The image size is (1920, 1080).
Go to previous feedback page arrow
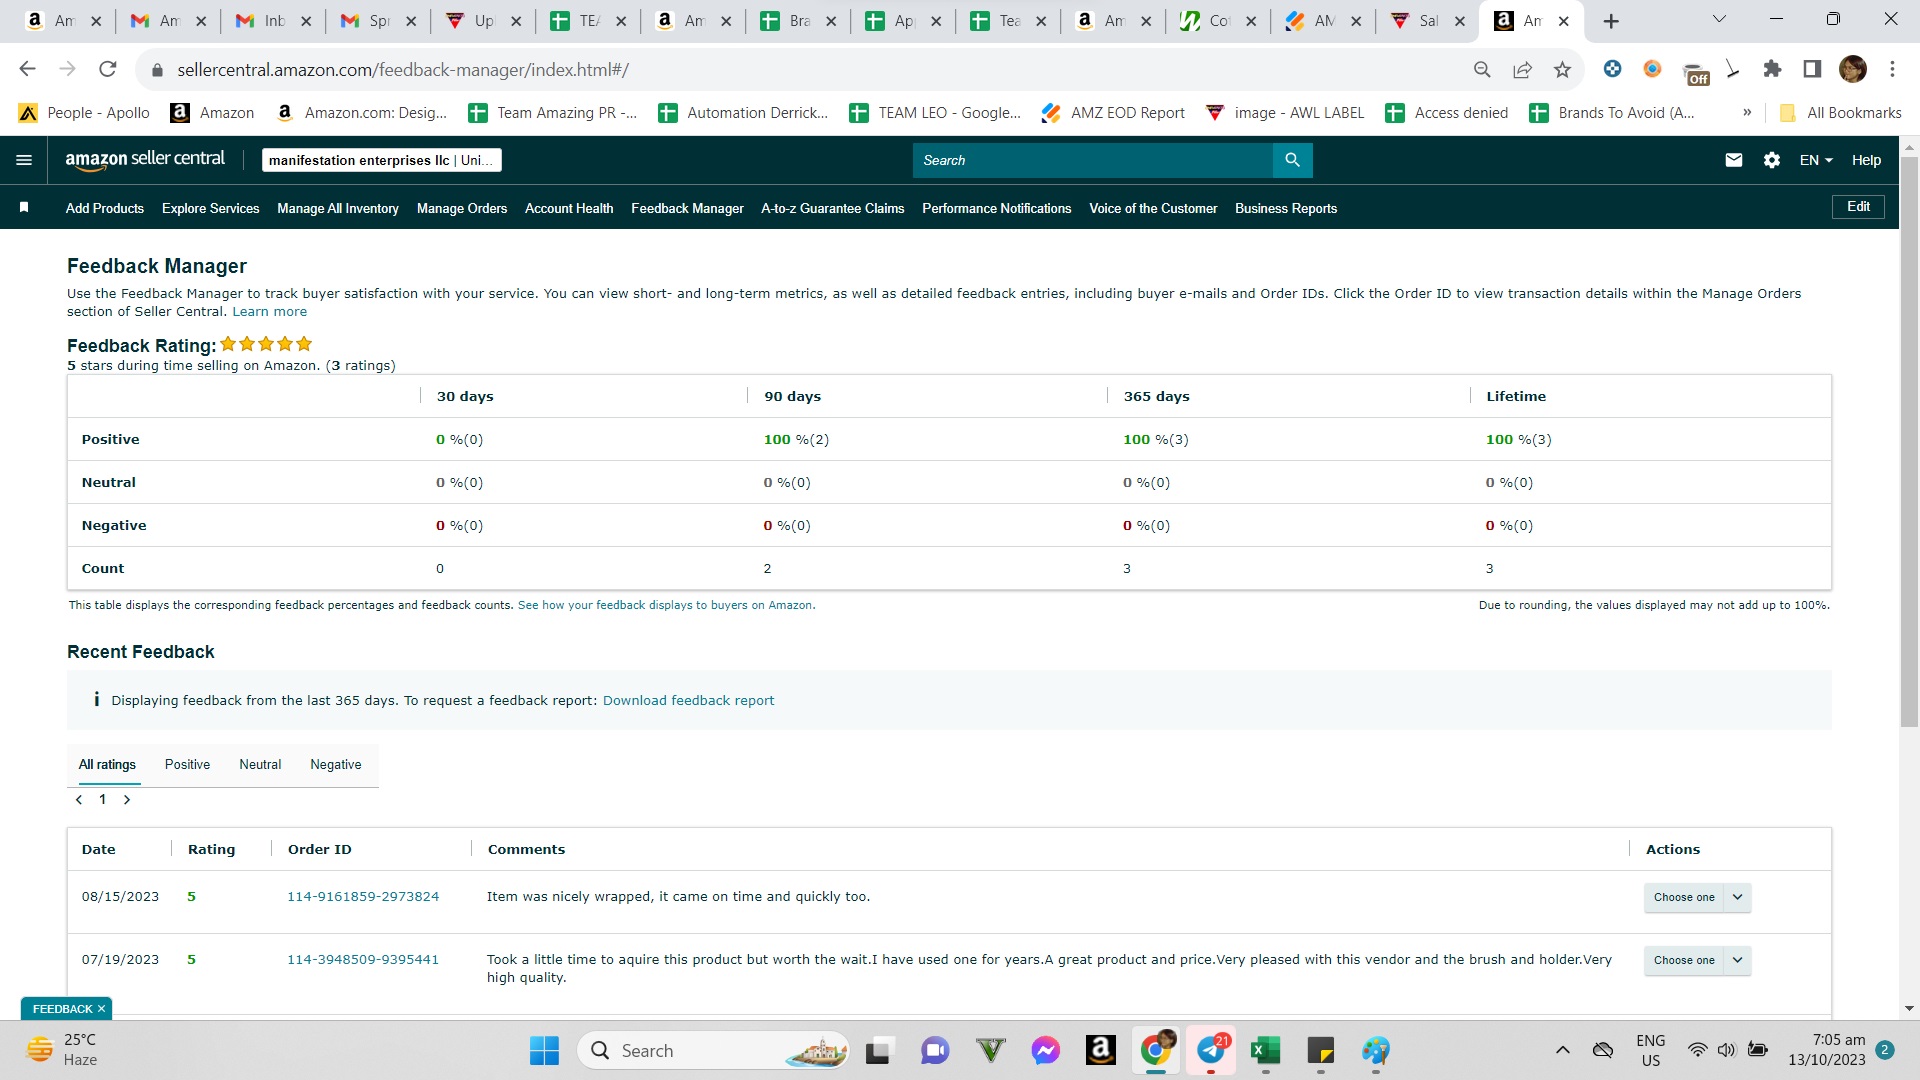[x=79, y=800]
